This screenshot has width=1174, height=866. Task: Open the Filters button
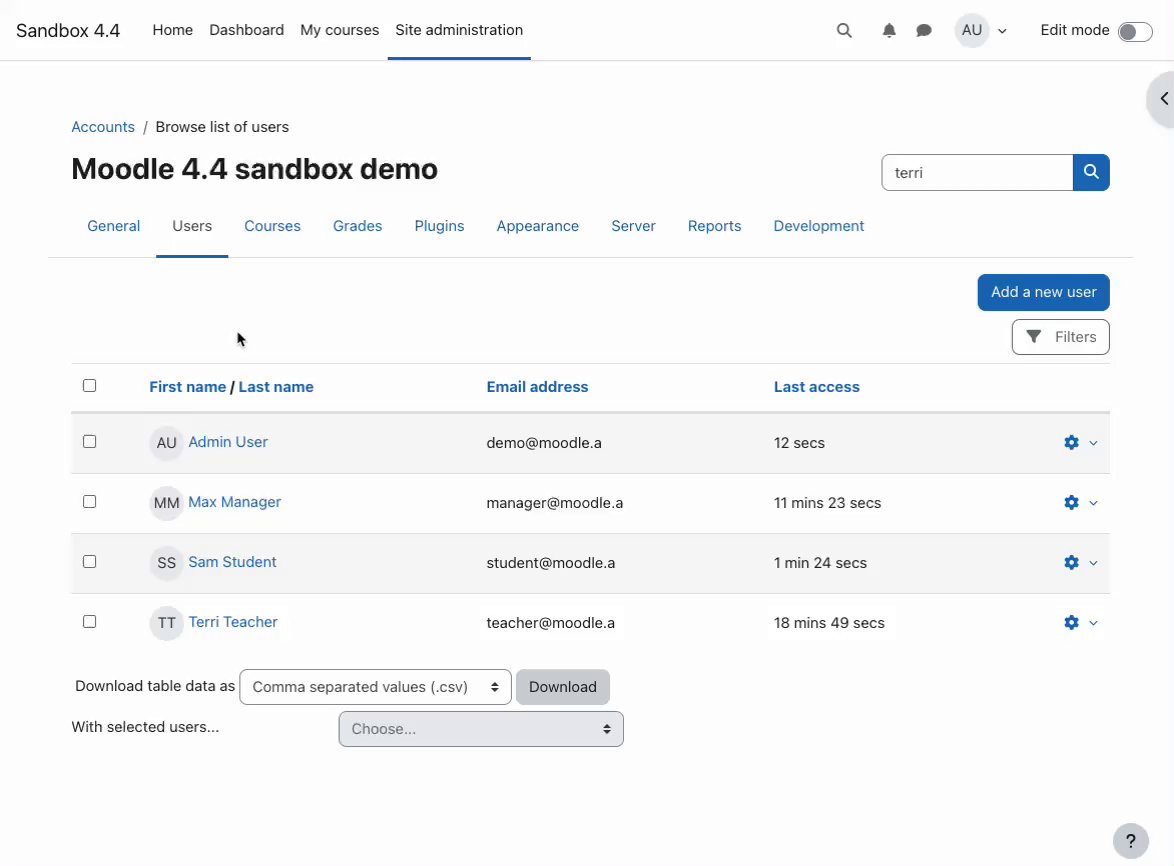point(1060,337)
